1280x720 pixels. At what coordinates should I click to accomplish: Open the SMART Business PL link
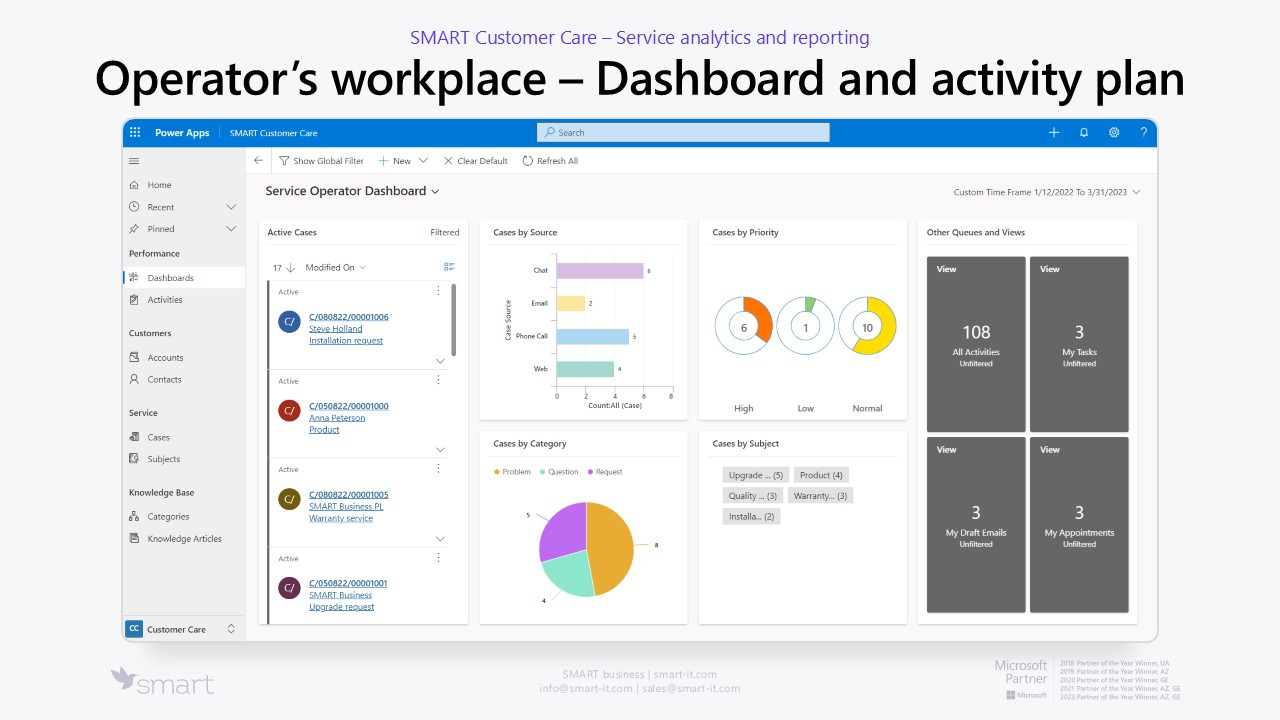coord(346,507)
